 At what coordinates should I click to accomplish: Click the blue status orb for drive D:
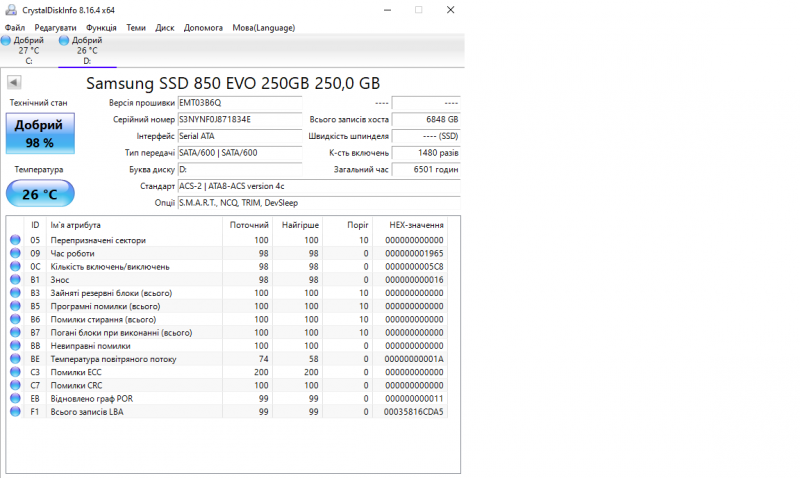66,40
